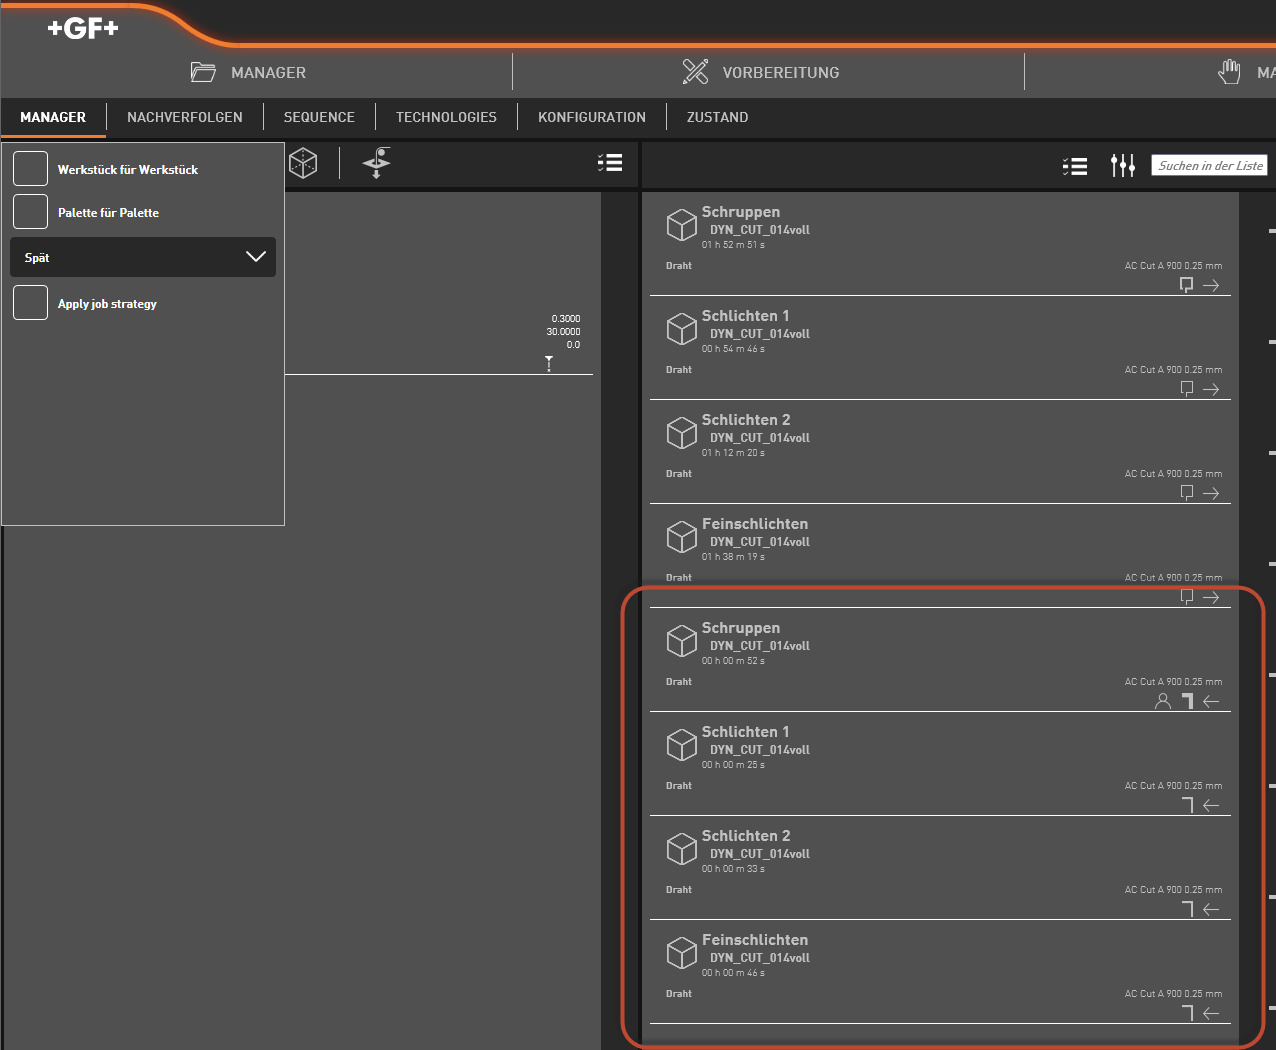Screen dimensions: 1276x1050
Task: Tick the 'Palette für Palette' checkbox
Action: (x=30, y=212)
